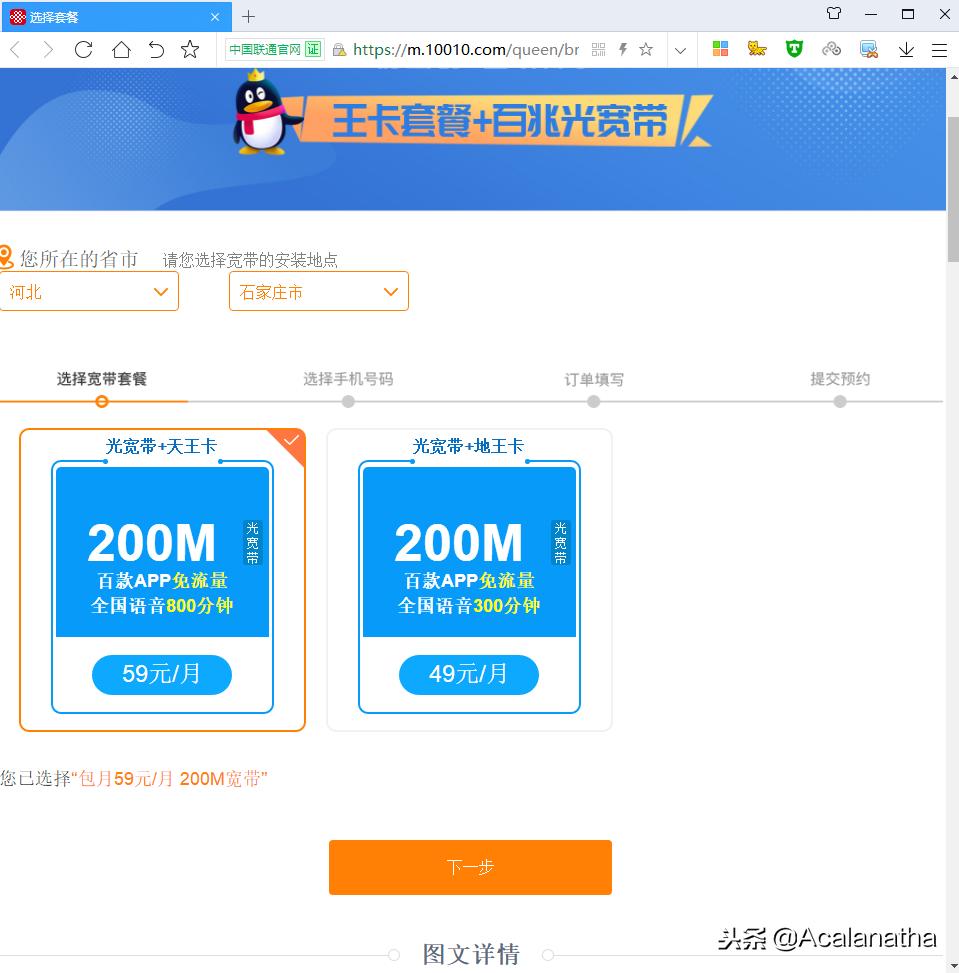The height and width of the screenshot is (973, 959).
Task: Select the 提交预约 step
Action: coord(840,379)
